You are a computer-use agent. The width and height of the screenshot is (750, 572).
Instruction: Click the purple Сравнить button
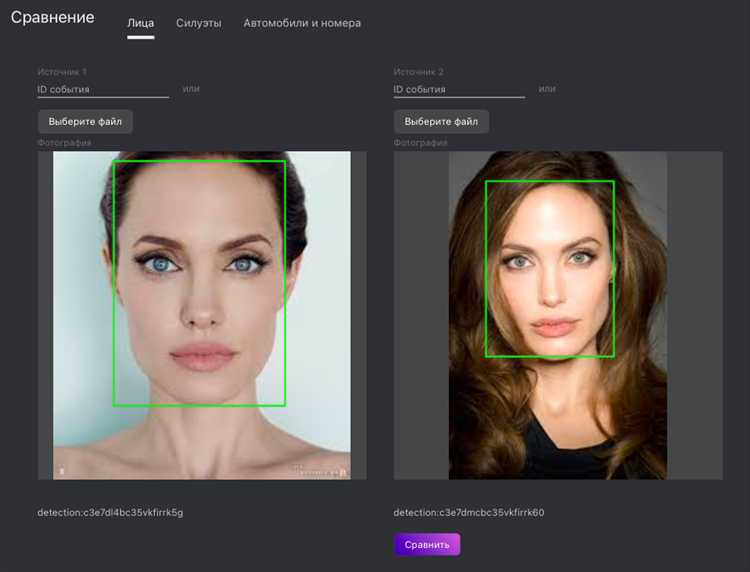(x=427, y=544)
